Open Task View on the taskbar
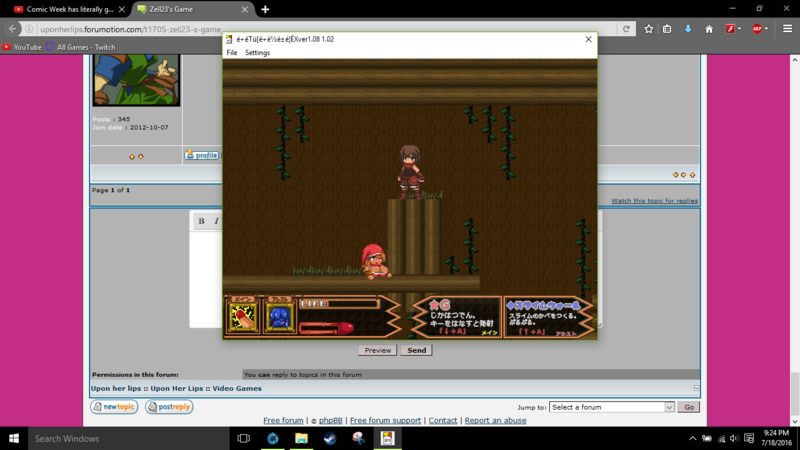Screen dimensions: 800x450 click(x=244, y=438)
